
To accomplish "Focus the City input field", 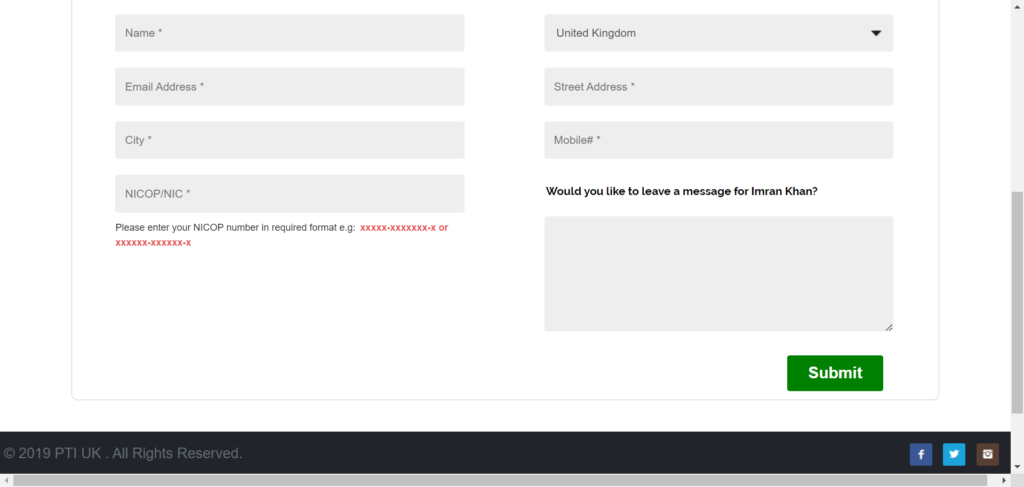I will click(x=290, y=140).
